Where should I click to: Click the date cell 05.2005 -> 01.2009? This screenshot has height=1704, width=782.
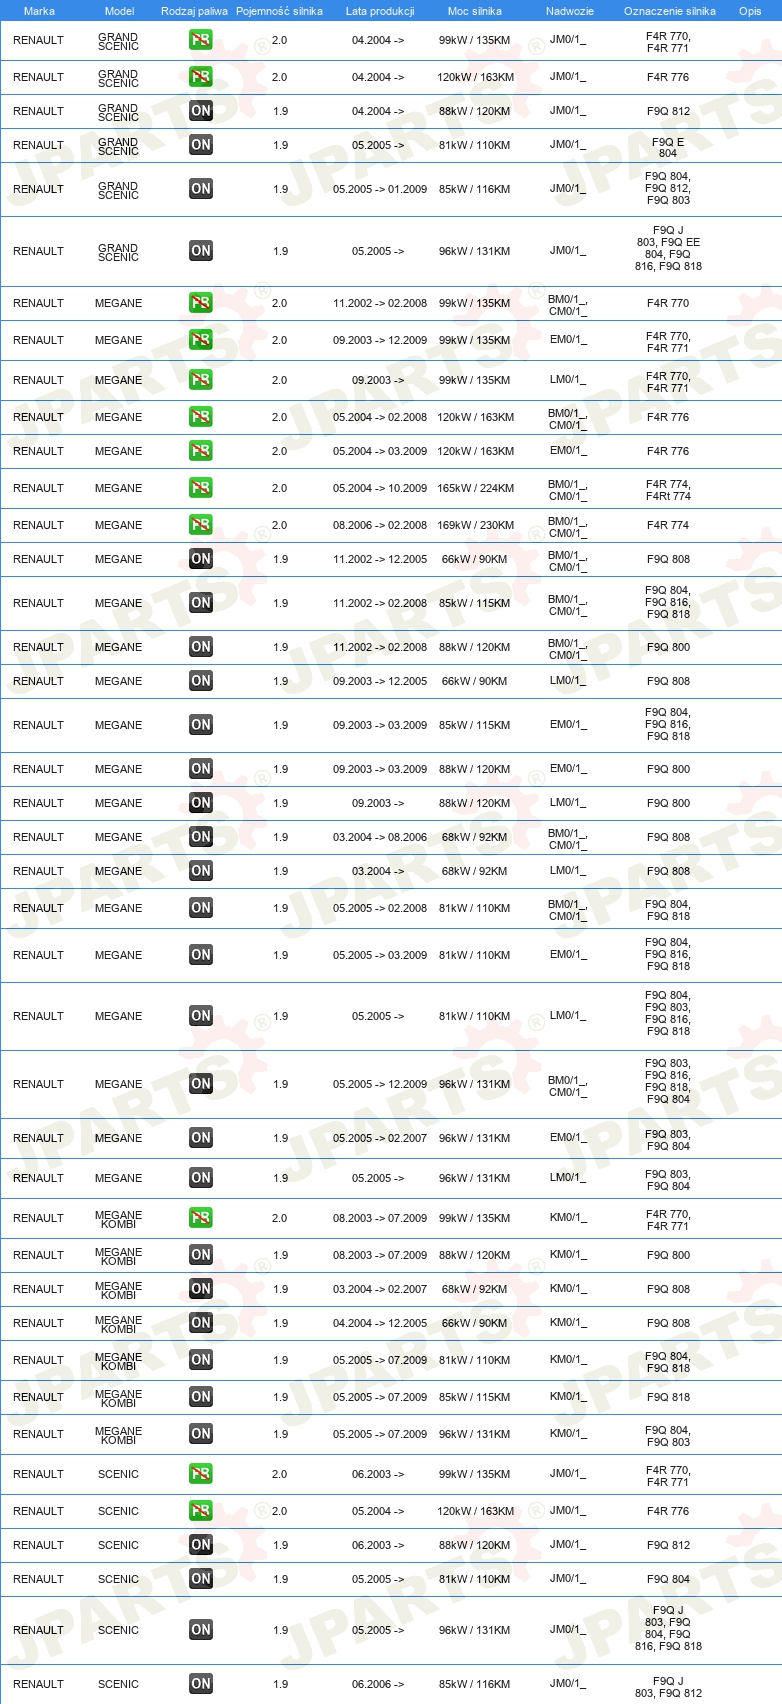click(380, 189)
